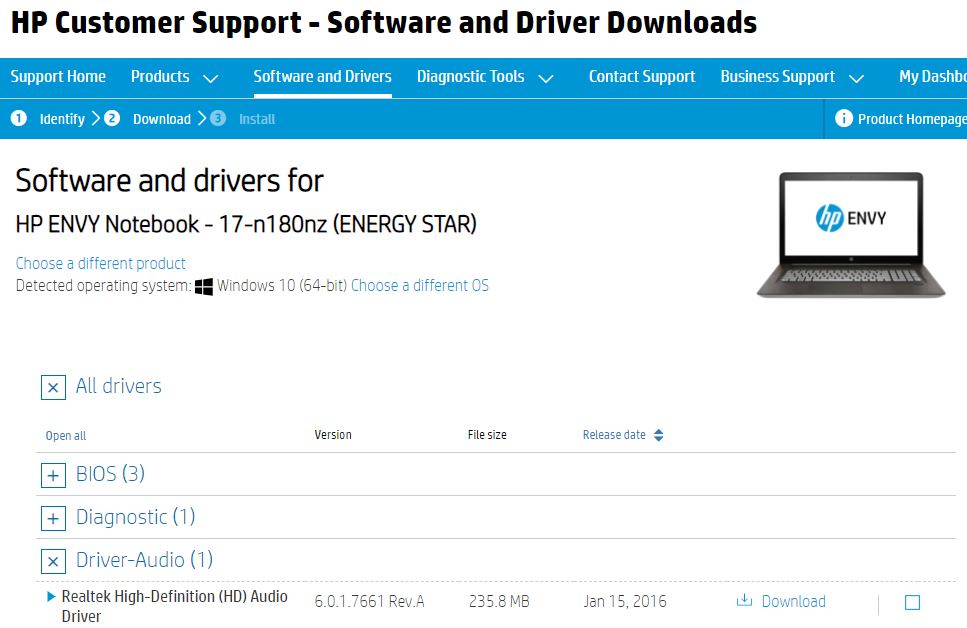Screen dimensions: 967x628
Task: Open My Dashboard menu item
Action: [x=932, y=76]
